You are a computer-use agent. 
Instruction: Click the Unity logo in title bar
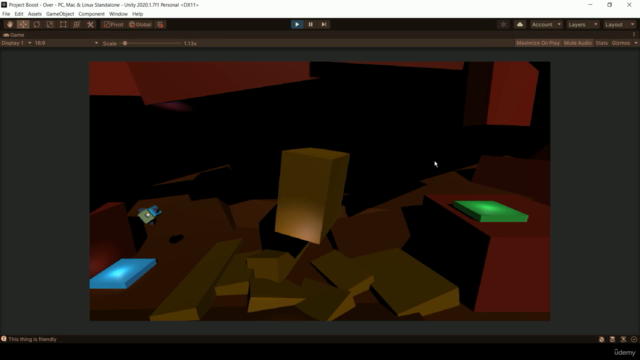click(4, 5)
